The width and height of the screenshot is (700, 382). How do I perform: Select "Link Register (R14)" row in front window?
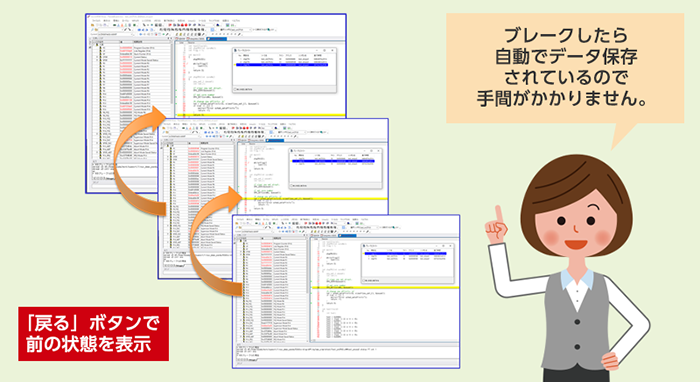point(271,246)
